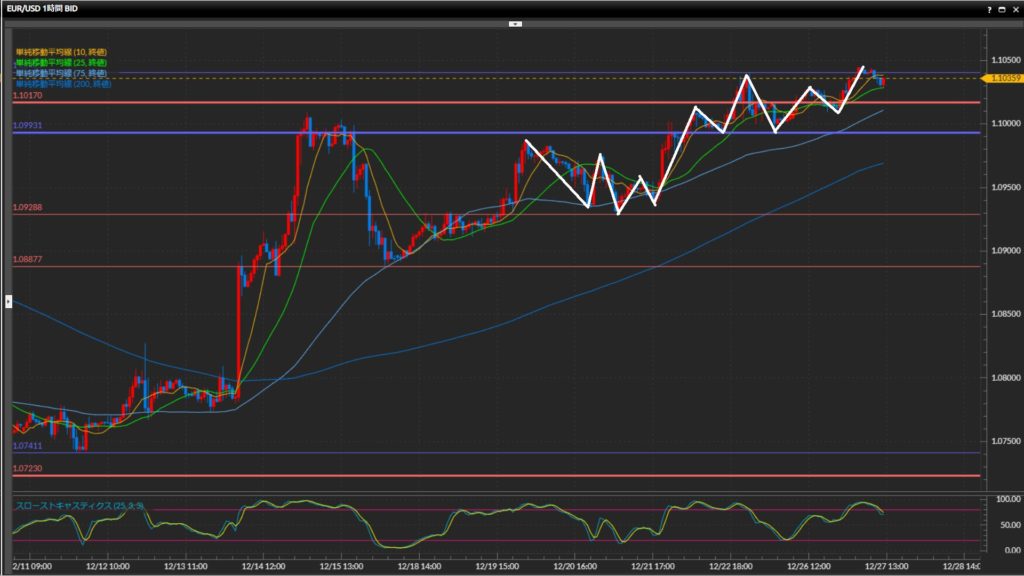
Task: Click the 12/15 13:00 time axis label
Action: point(341,566)
